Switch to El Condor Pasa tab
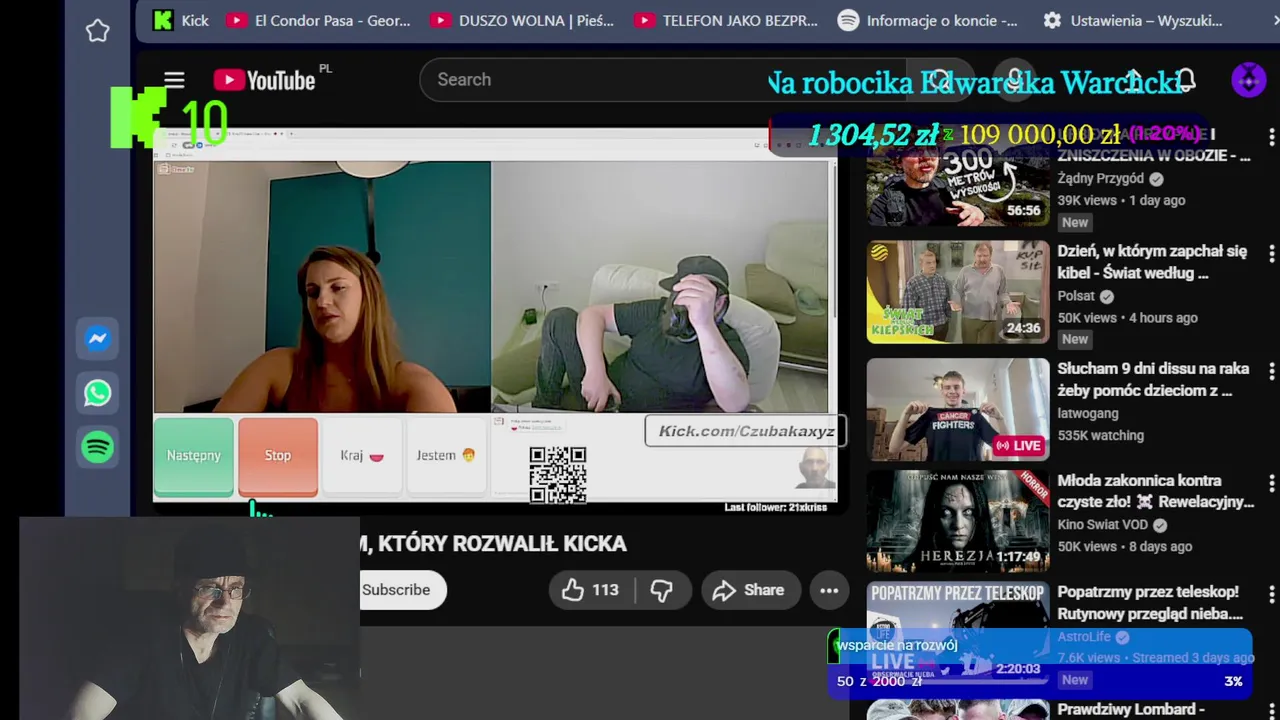 click(318, 20)
